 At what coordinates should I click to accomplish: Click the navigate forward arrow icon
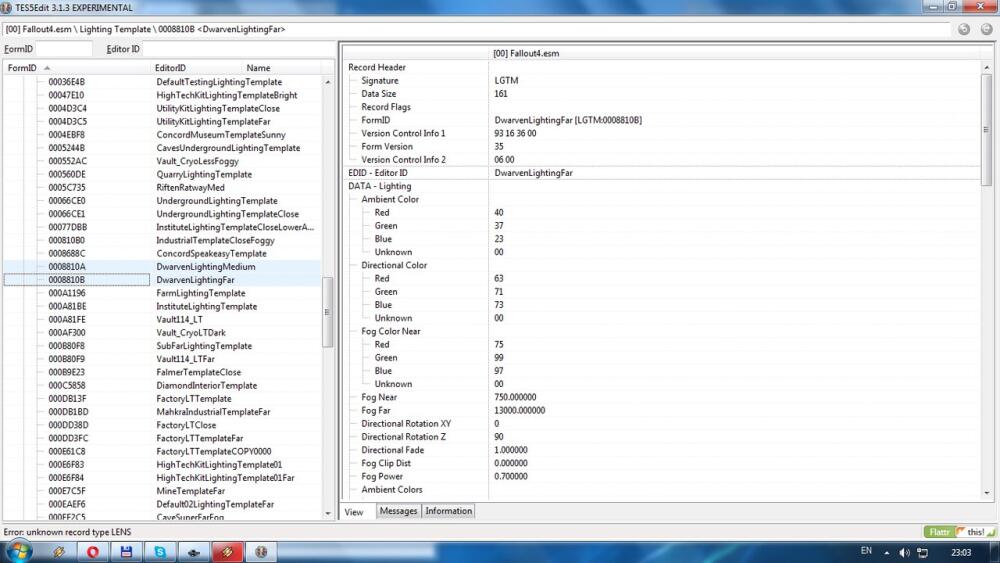[987, 29]
